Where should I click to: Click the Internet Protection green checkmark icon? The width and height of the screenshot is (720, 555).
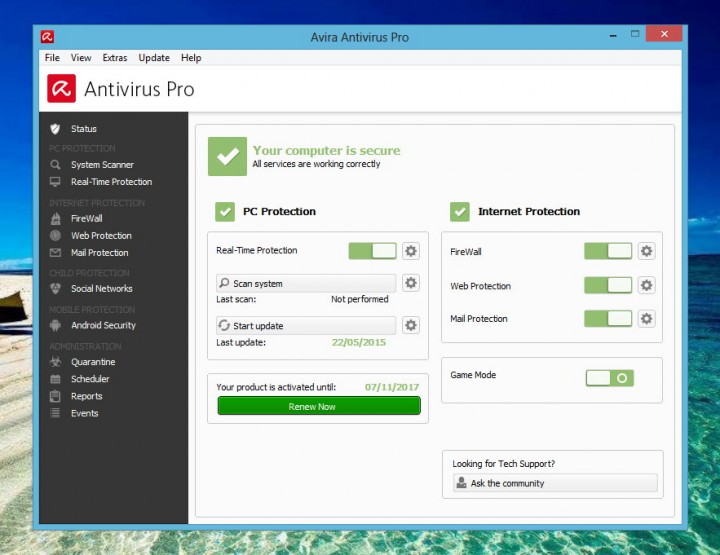pyautogui.click(x=460, y=212)
